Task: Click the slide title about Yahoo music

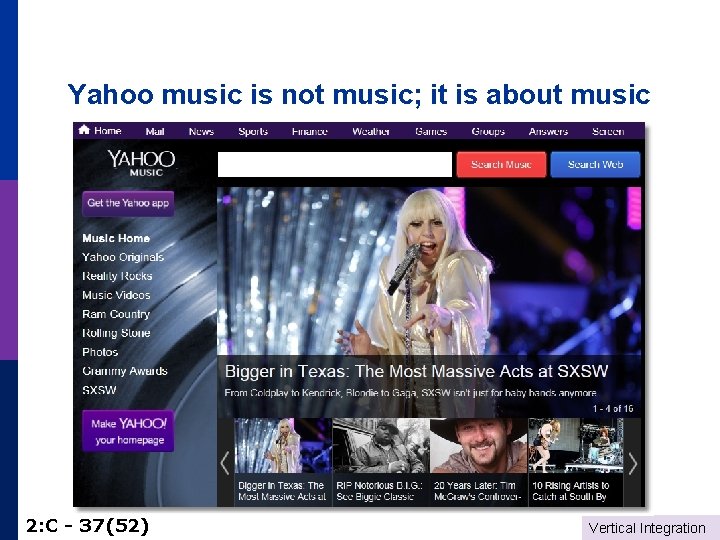Action: pyautogui.click(x=359, y=94)
